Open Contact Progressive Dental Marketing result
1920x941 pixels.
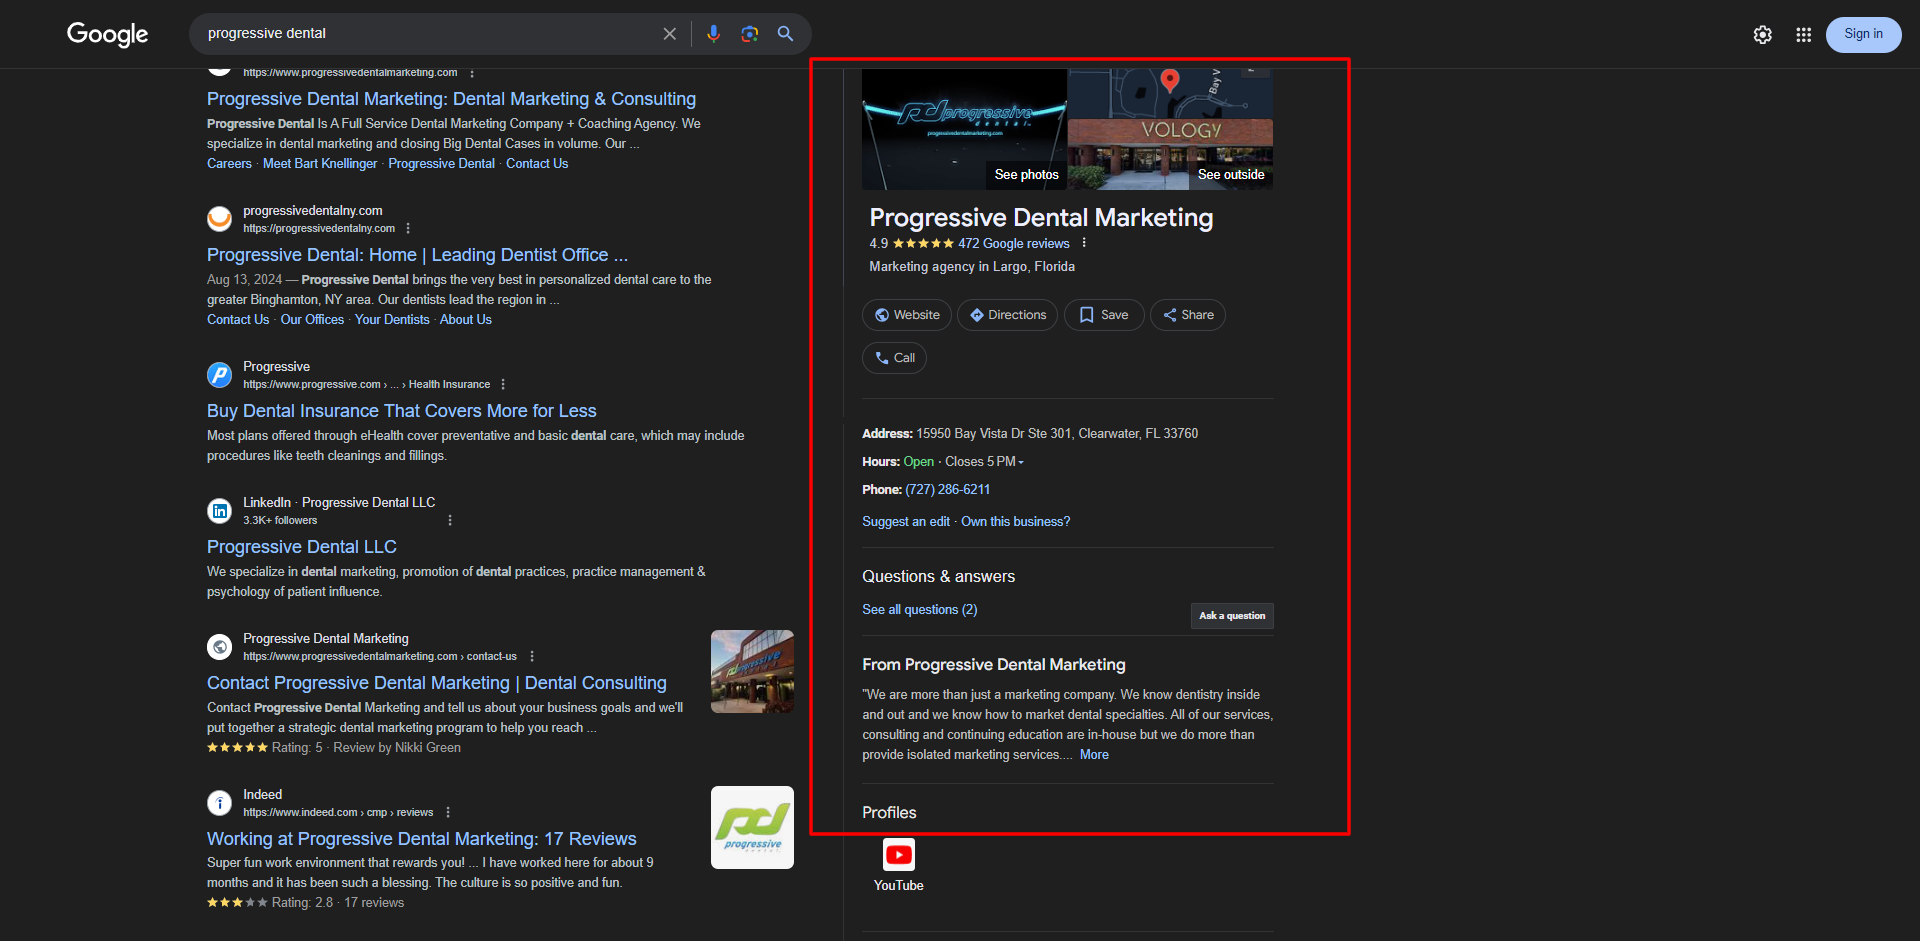point(436,683)
